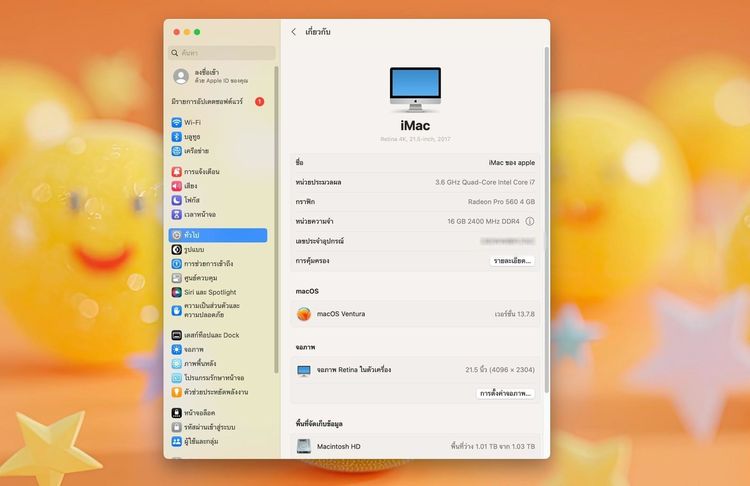Click macOS version number 13.7.8
750x486 pixels.
[x=515, y=314]
